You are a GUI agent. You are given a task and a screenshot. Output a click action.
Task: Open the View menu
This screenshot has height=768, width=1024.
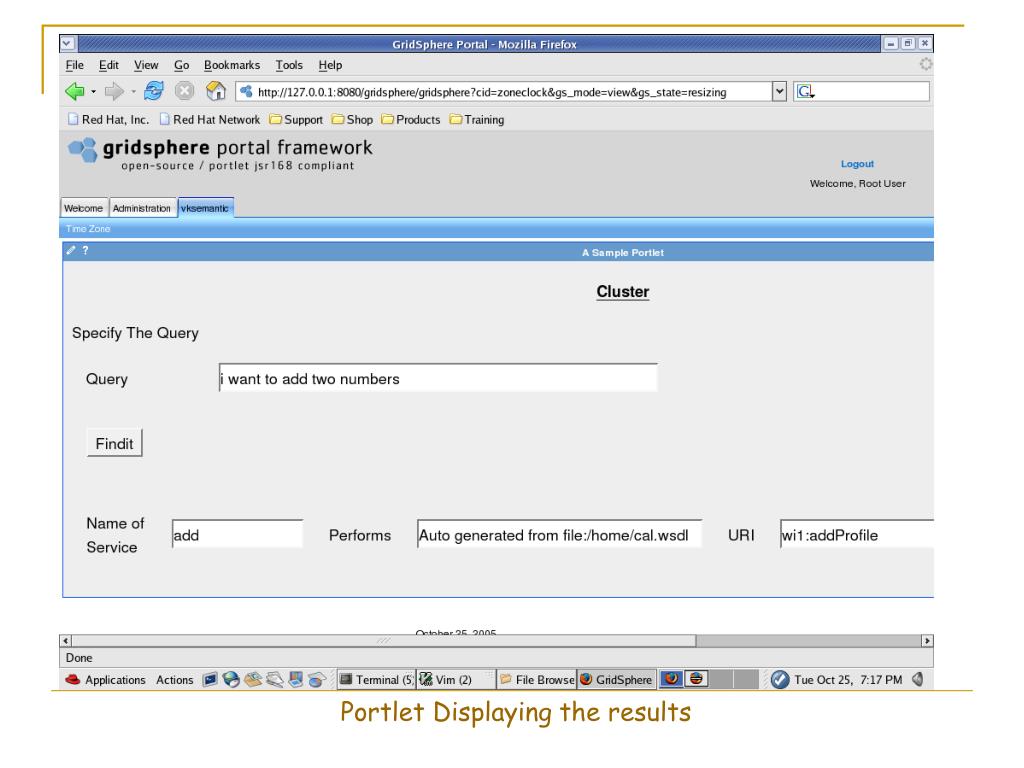[146, 65]
